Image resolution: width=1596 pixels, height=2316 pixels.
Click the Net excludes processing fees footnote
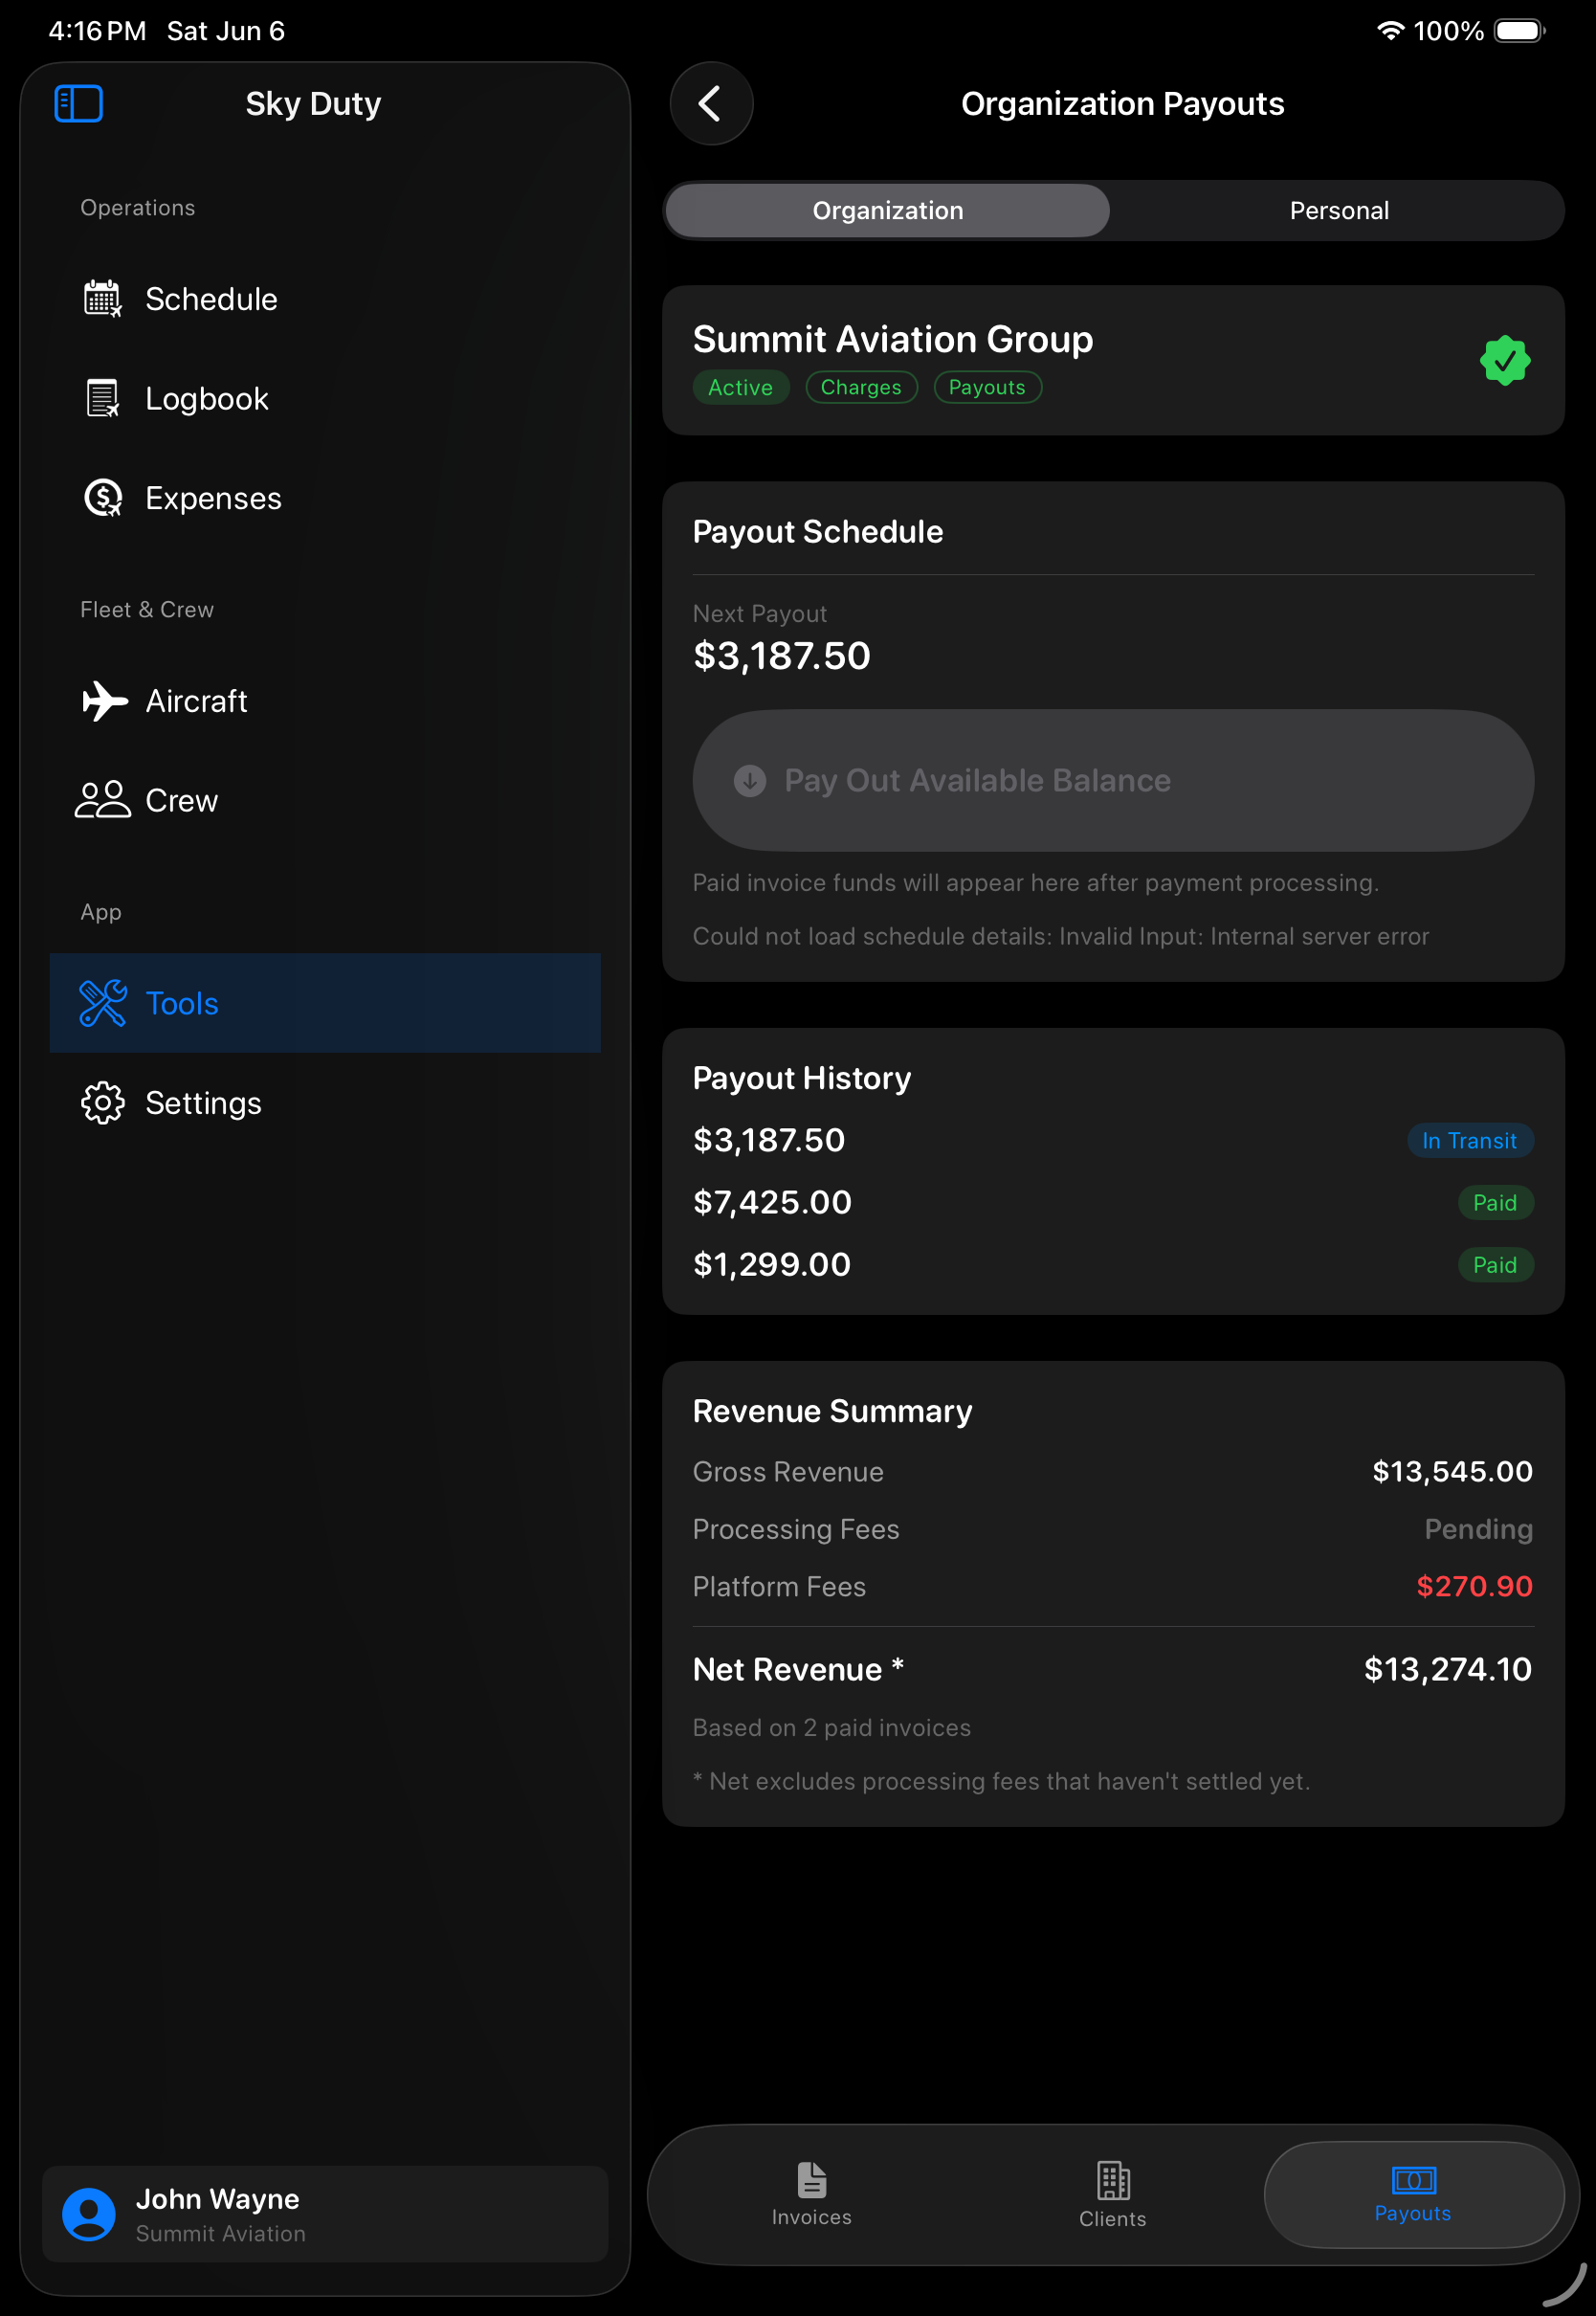[1001, 1782]
